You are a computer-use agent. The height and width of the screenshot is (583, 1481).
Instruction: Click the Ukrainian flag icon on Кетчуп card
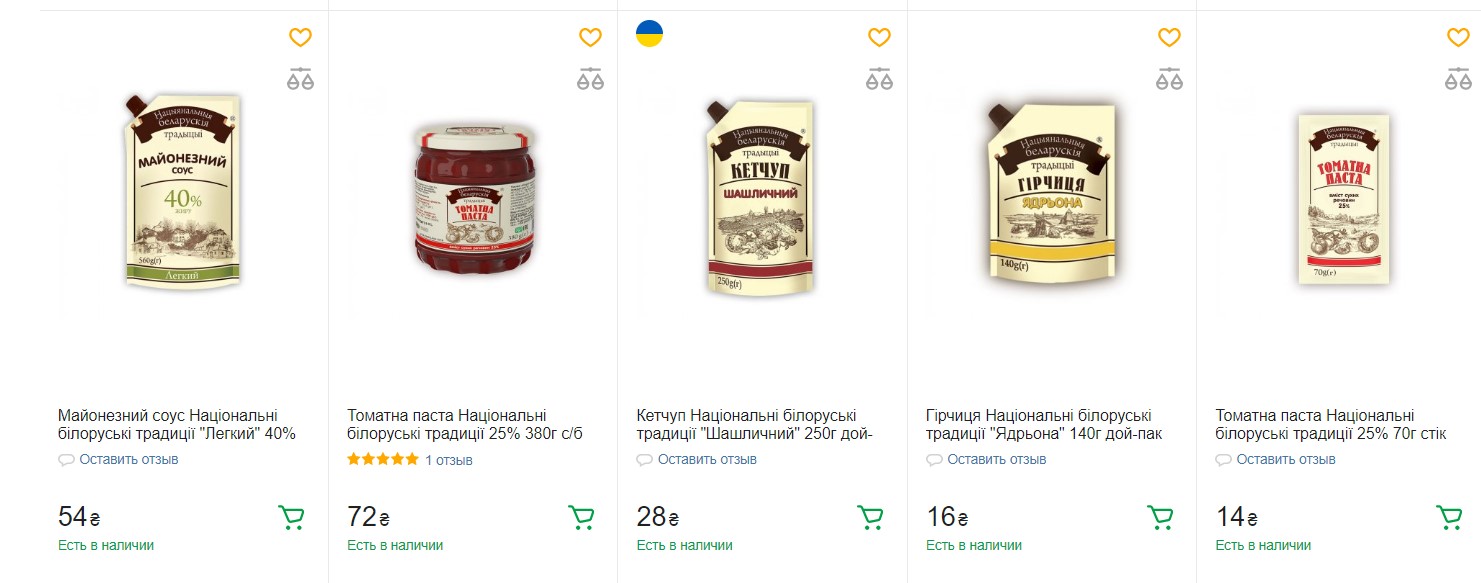pos(650,34)
